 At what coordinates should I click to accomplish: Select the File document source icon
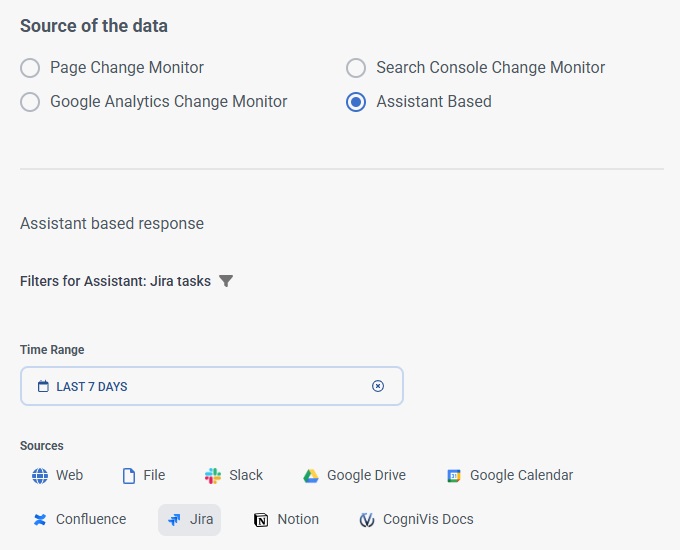129,476
